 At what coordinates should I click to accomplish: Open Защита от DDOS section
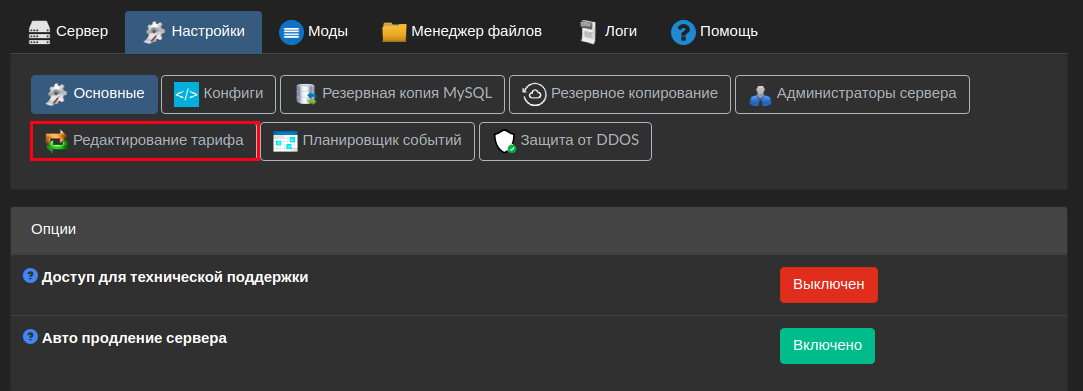click(x=565, y=142)
